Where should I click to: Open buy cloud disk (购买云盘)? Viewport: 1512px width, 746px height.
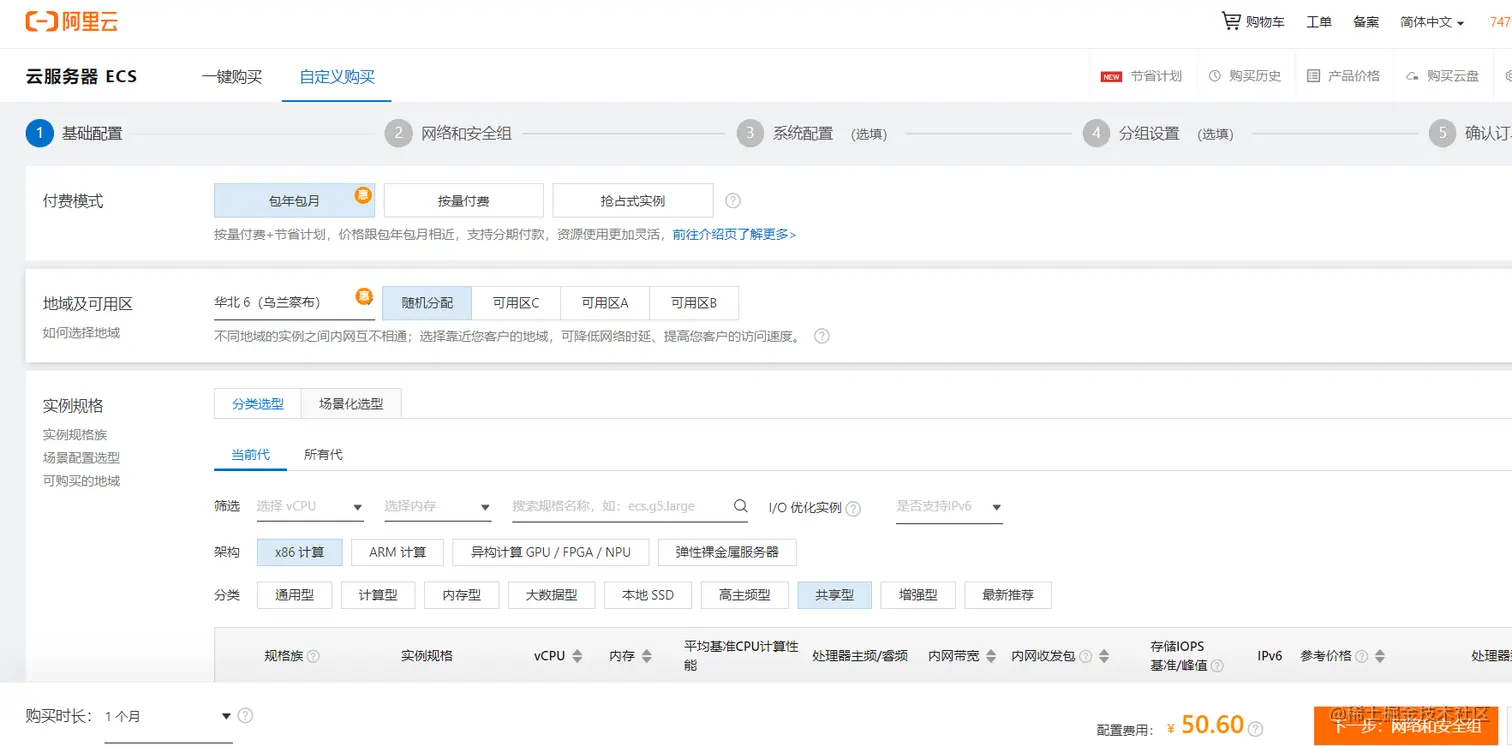1442,76
